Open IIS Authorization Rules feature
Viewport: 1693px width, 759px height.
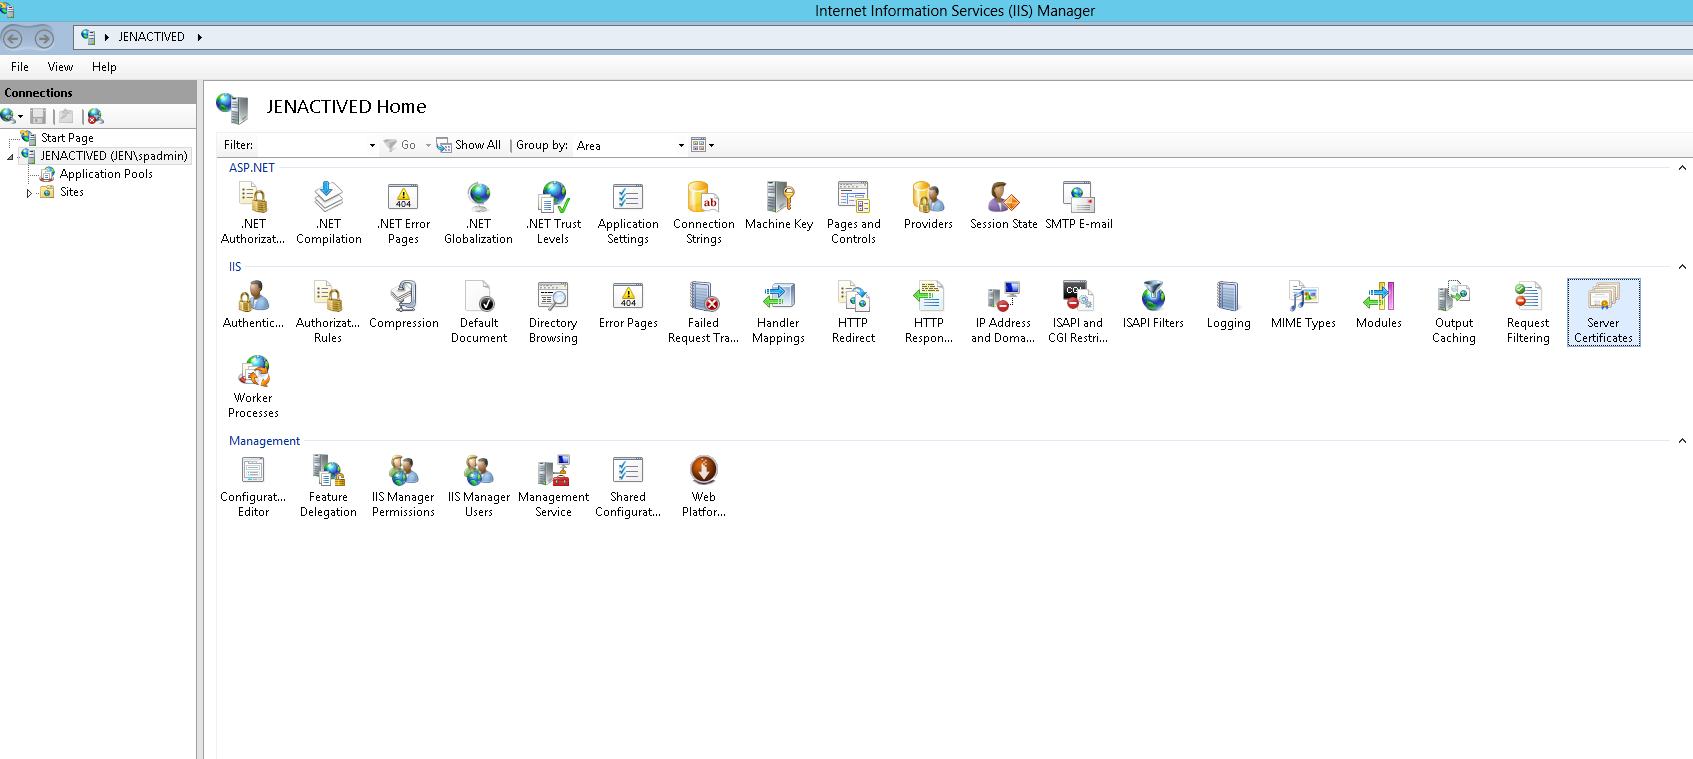328,311
